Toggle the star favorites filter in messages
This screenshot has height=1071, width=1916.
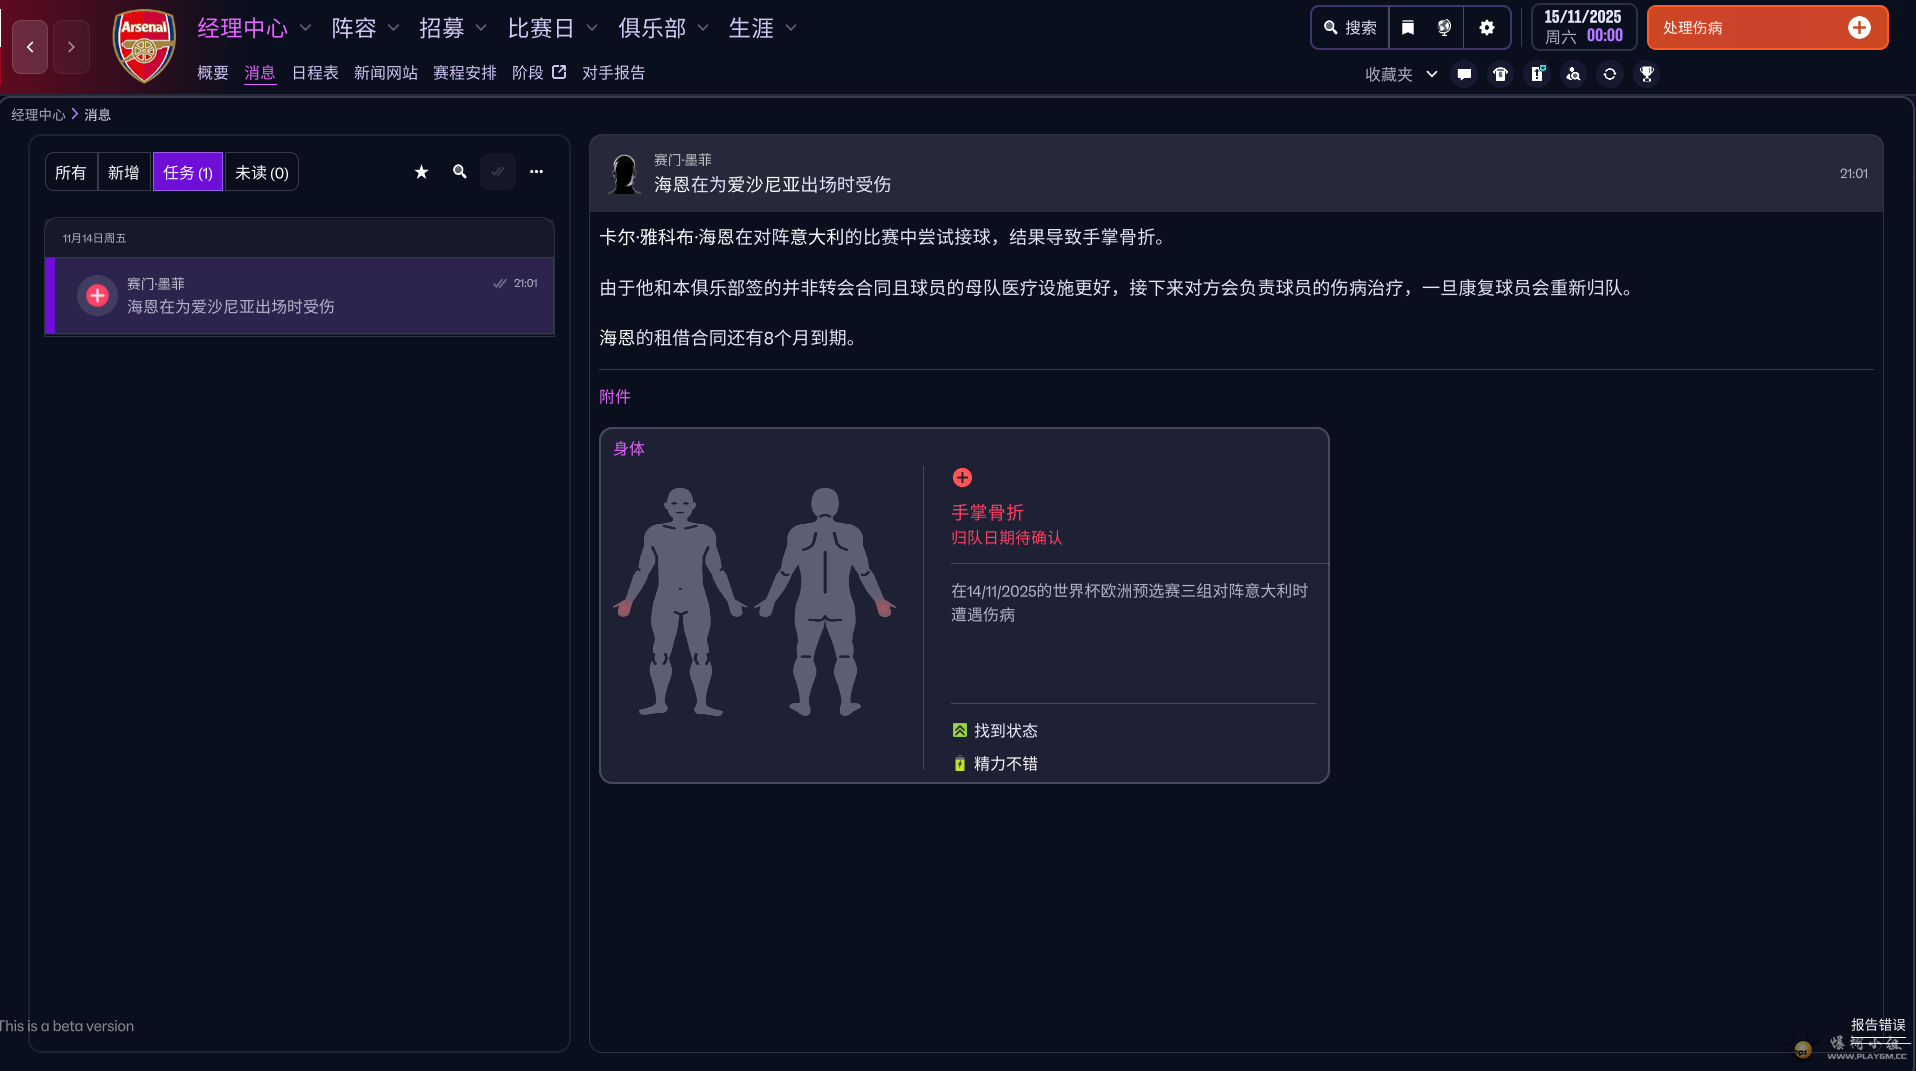point(420,171)
